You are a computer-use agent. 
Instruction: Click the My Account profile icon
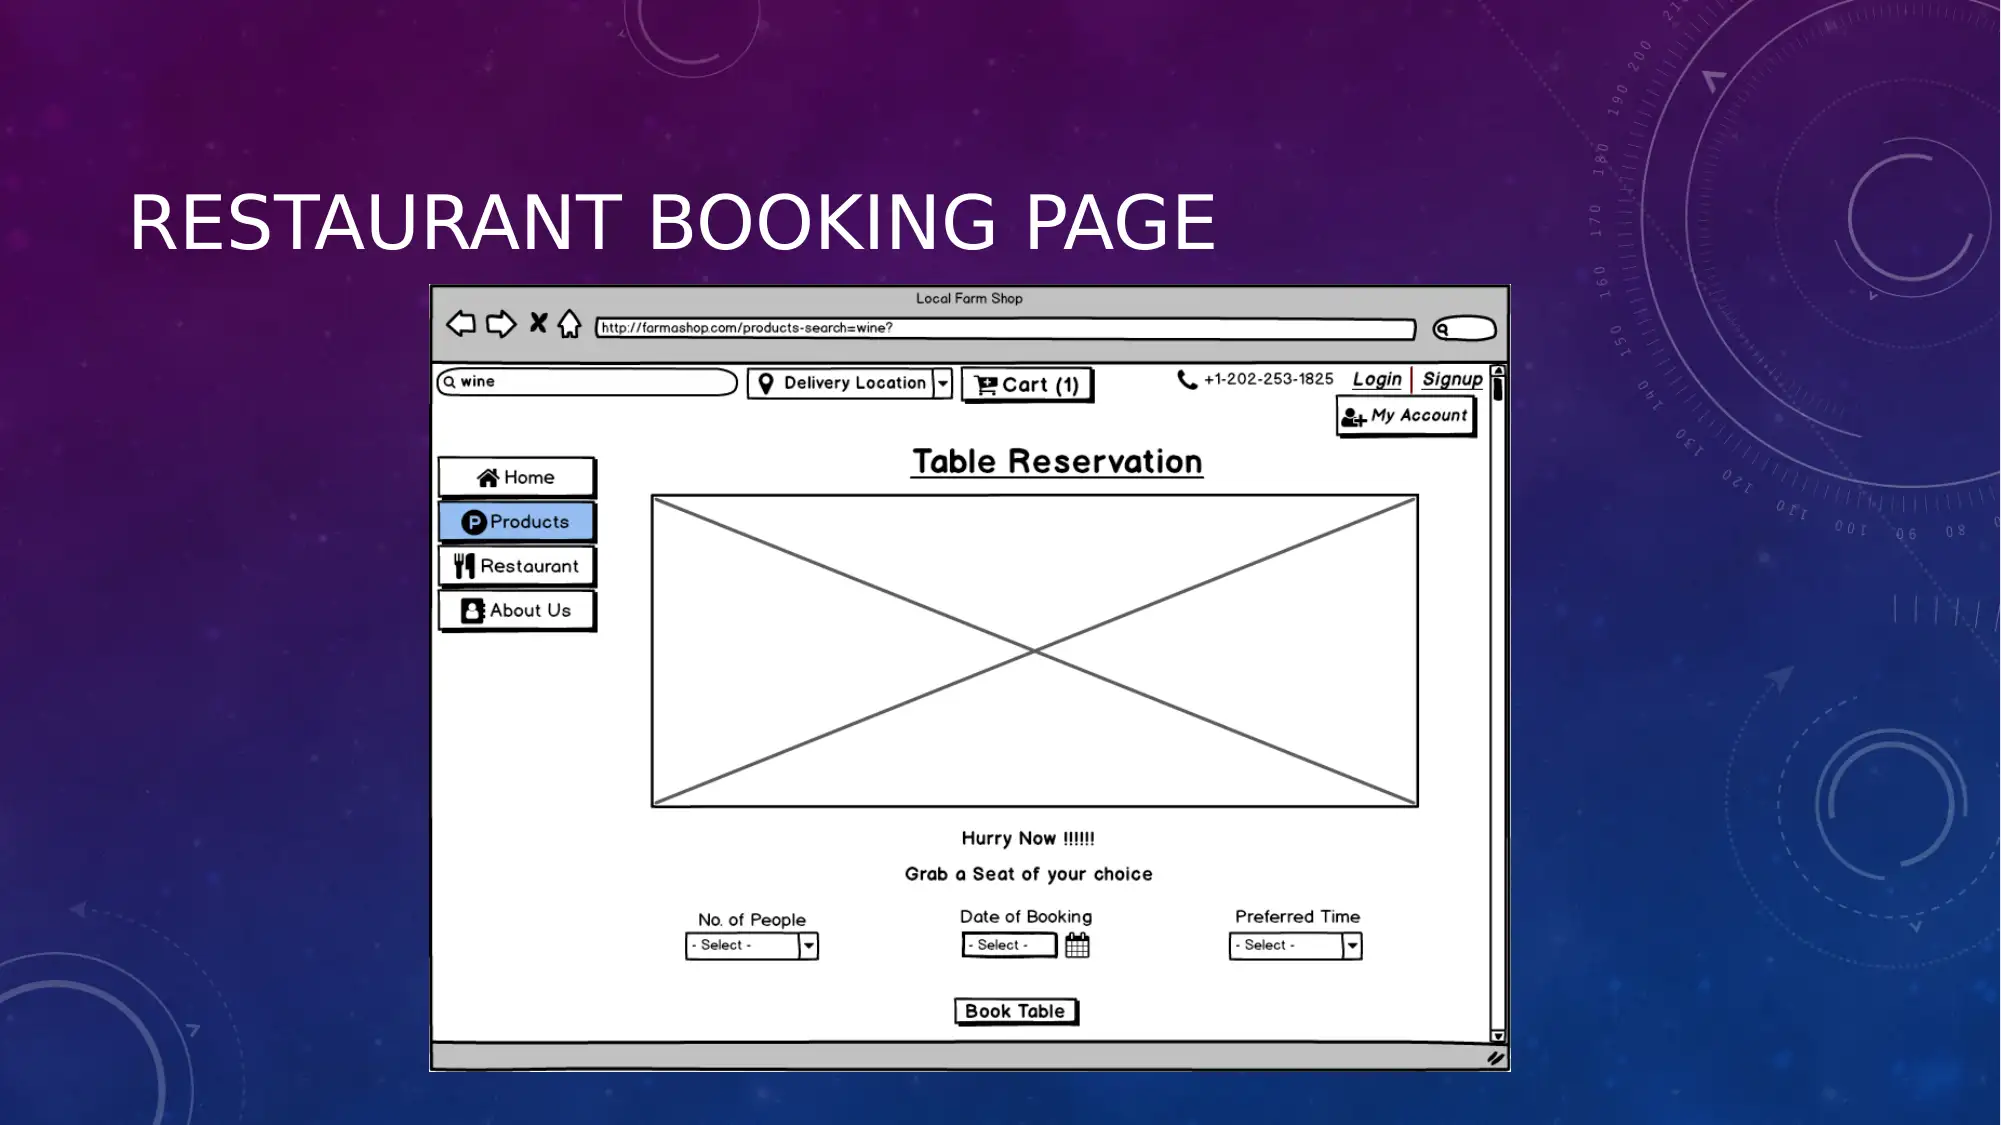[1355, 415]
